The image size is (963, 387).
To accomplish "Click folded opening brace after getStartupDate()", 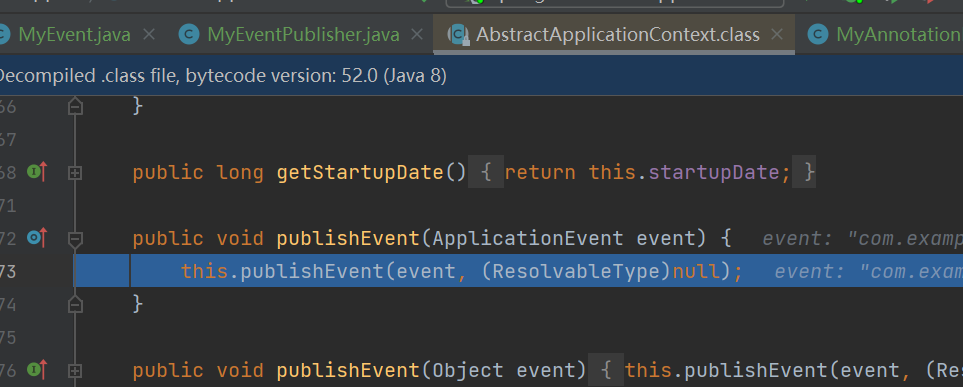I will 486,173.
